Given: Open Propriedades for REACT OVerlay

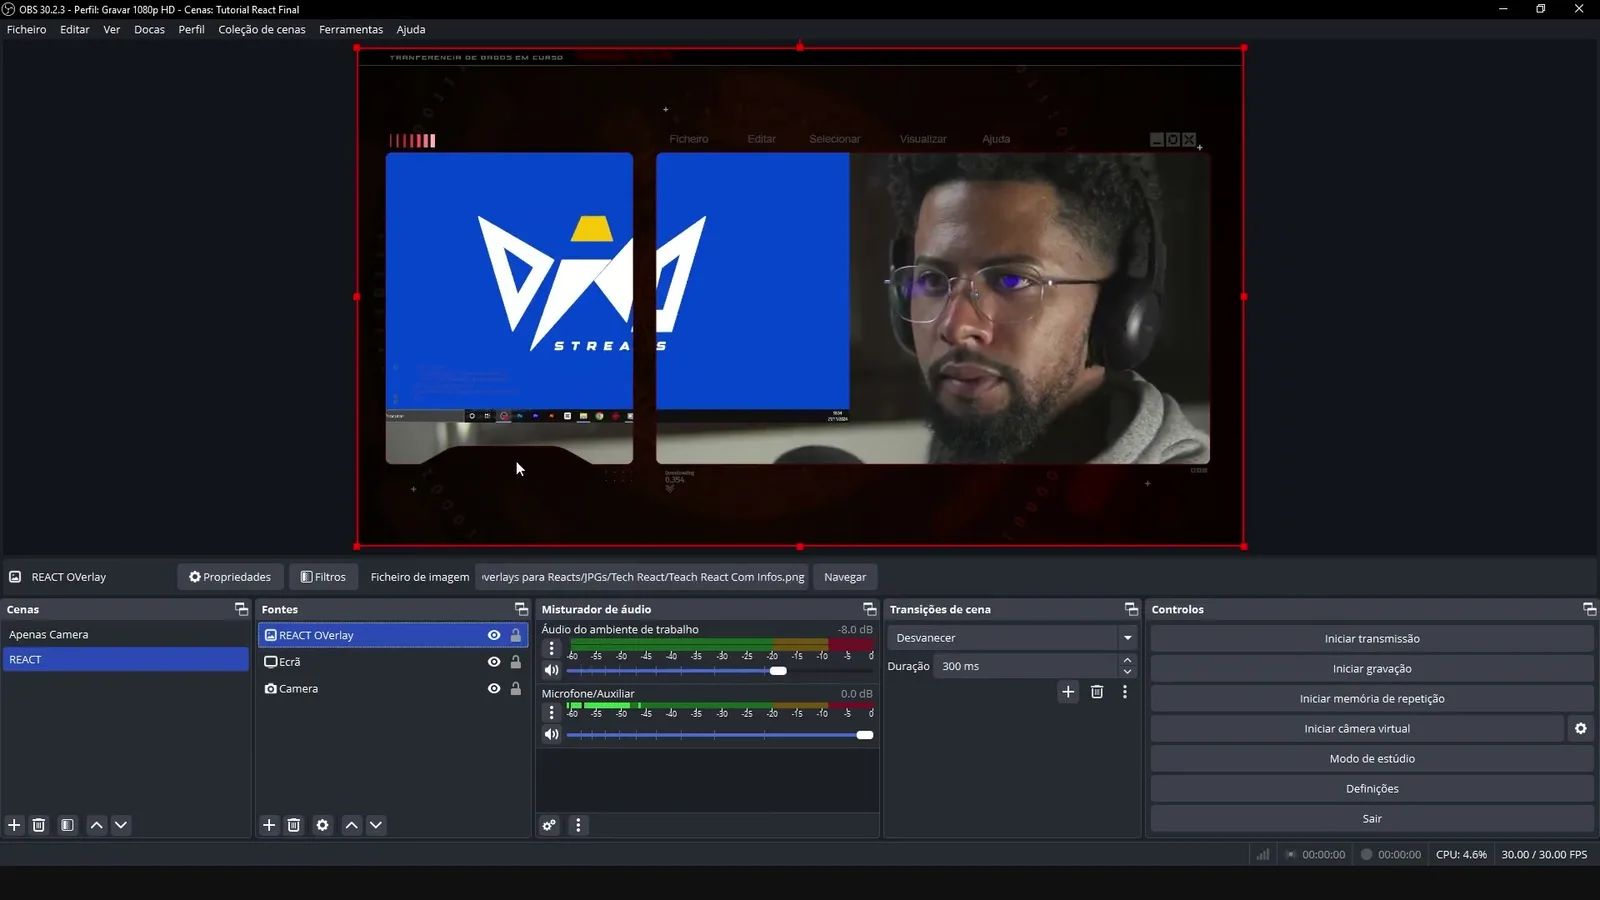Looking at the screenshot, I should (x=230, y=577).
